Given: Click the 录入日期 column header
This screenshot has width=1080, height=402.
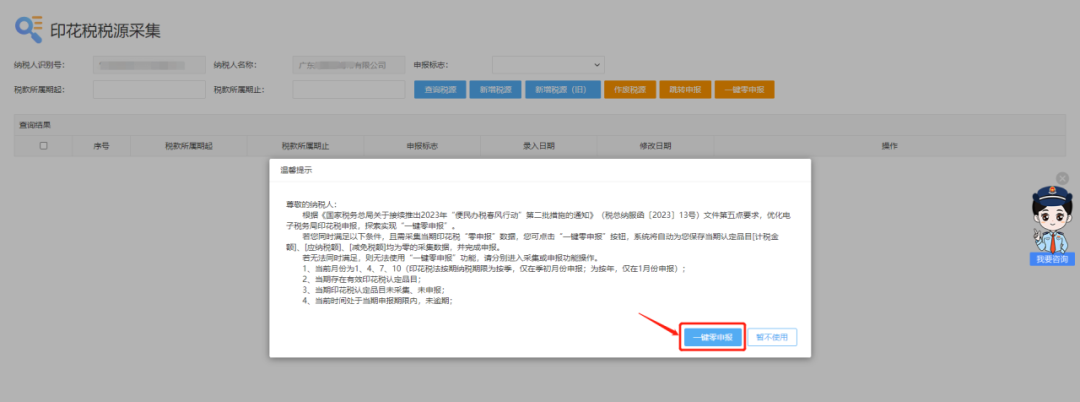Looking at the screenshot, I should point(539,146).
